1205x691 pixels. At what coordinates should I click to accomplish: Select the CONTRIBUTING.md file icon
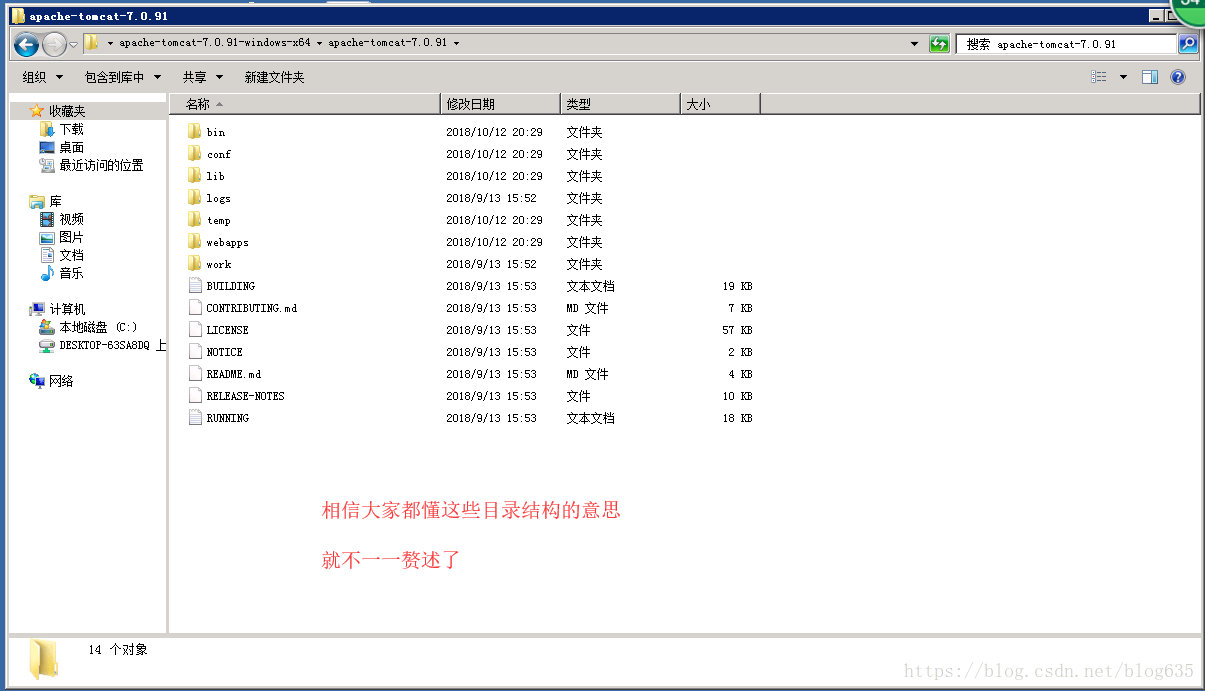[195, 307]
